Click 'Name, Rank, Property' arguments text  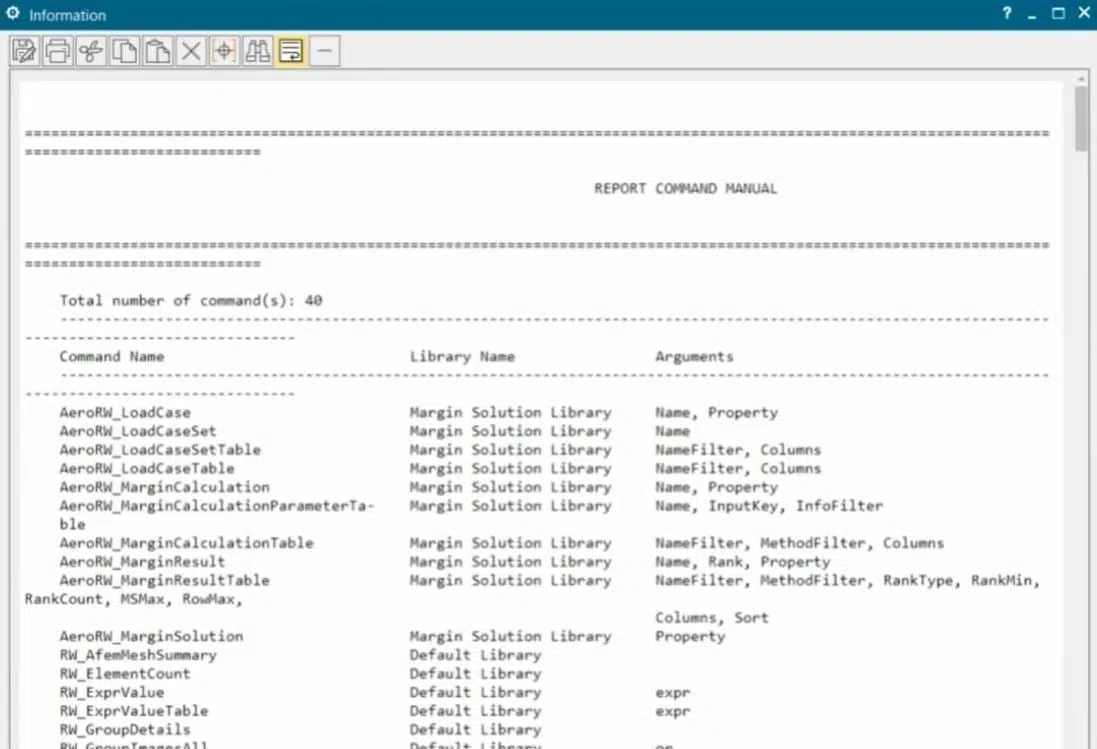[742, 562]
